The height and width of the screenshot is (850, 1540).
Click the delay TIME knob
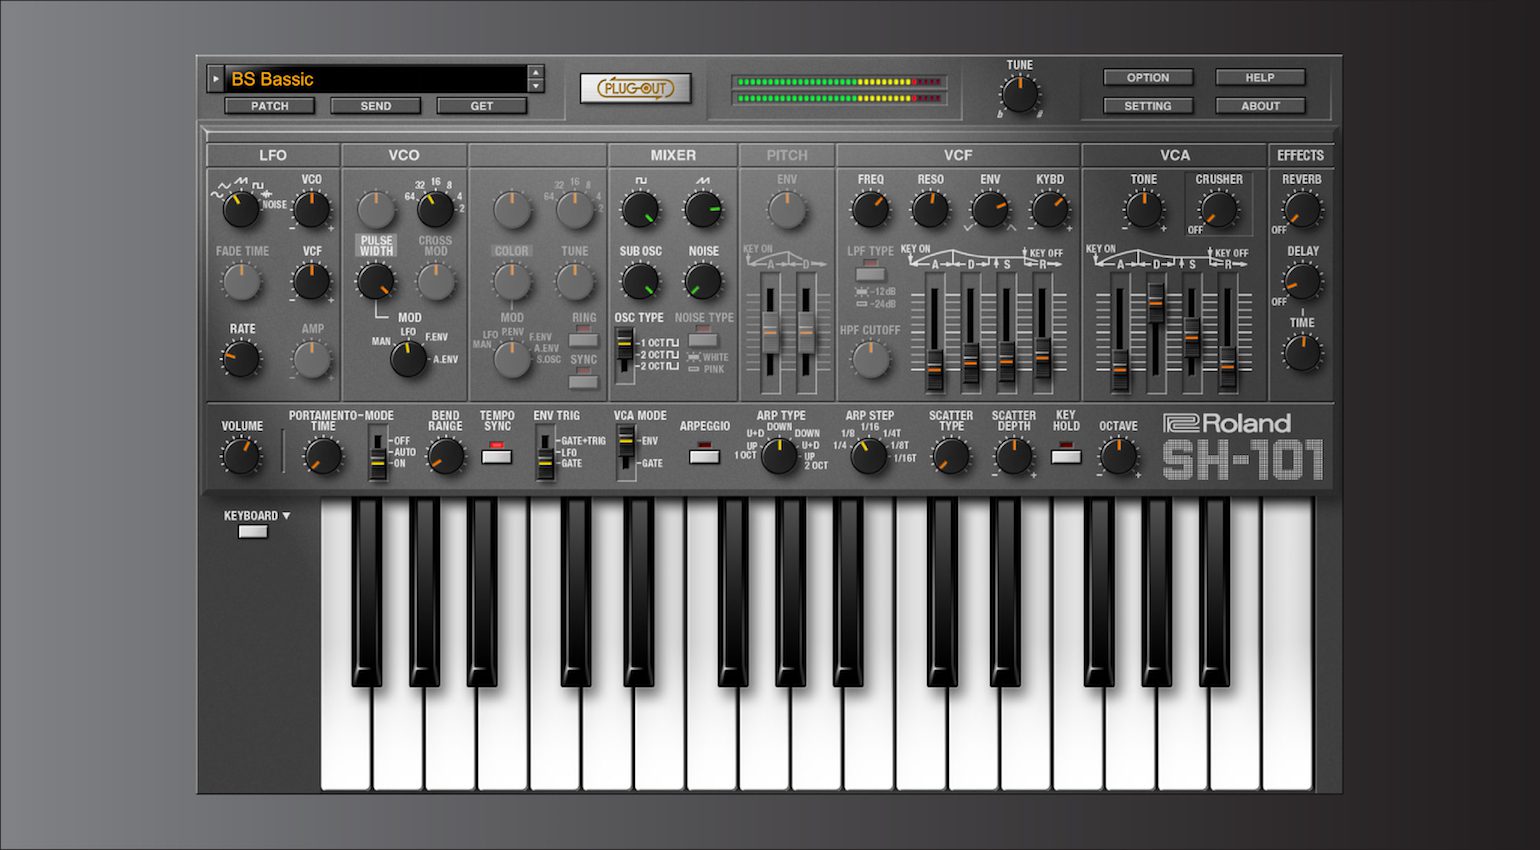point(1302,353)
